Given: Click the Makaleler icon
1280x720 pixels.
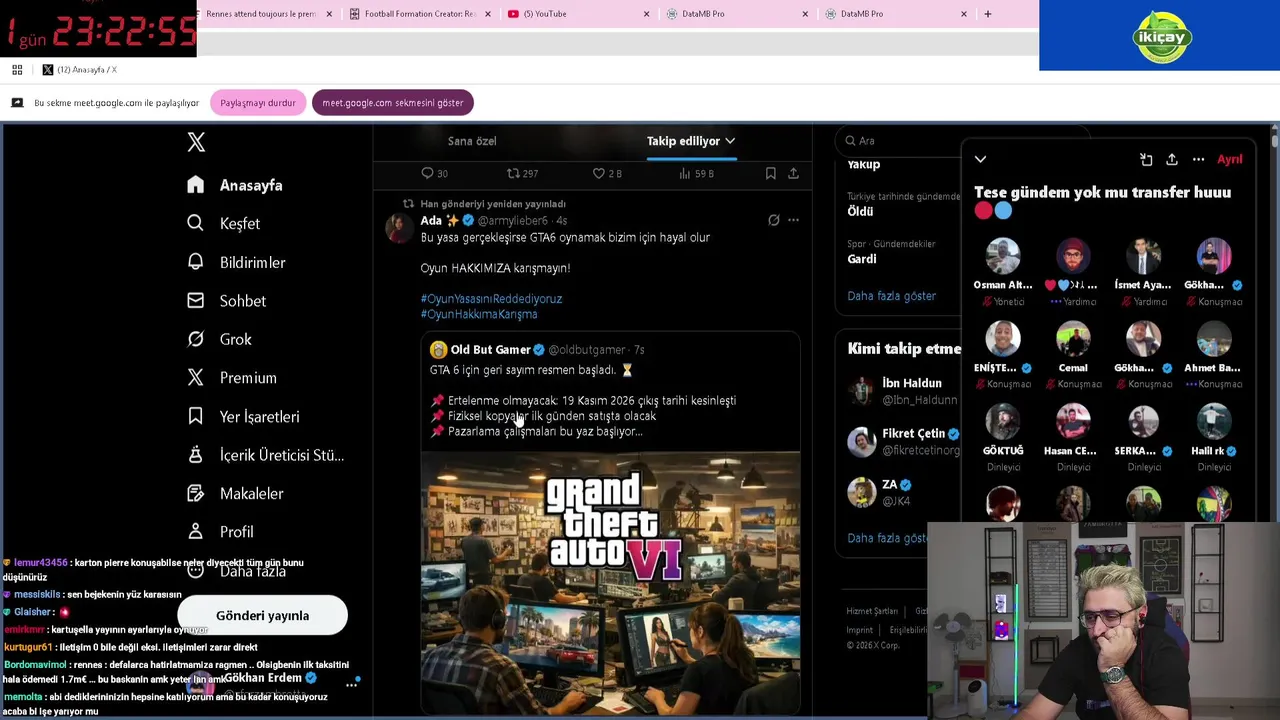Looking at the screenshot, I should tap(196, 493).
